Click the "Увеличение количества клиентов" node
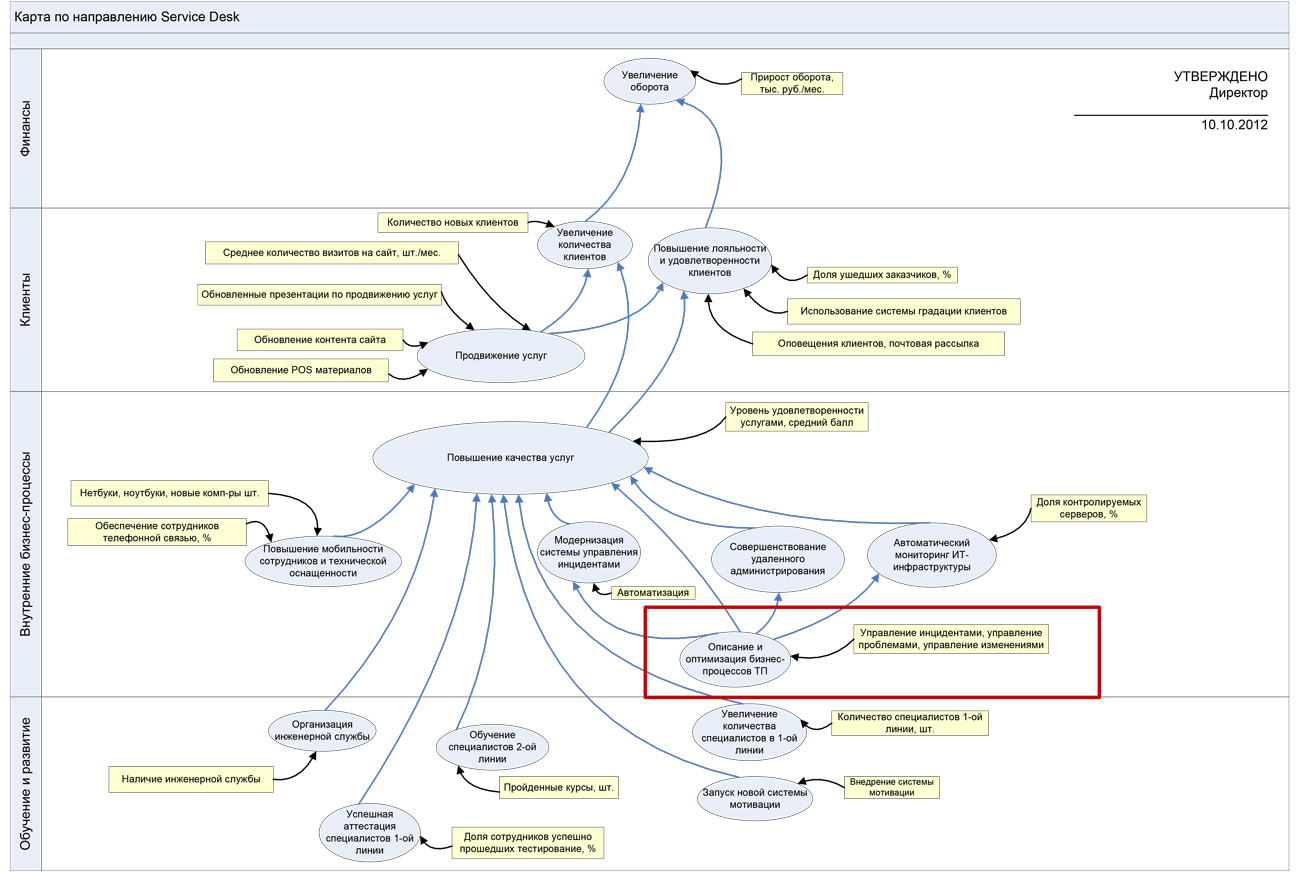The image size is (1300, 872). [x=587, y=244]
